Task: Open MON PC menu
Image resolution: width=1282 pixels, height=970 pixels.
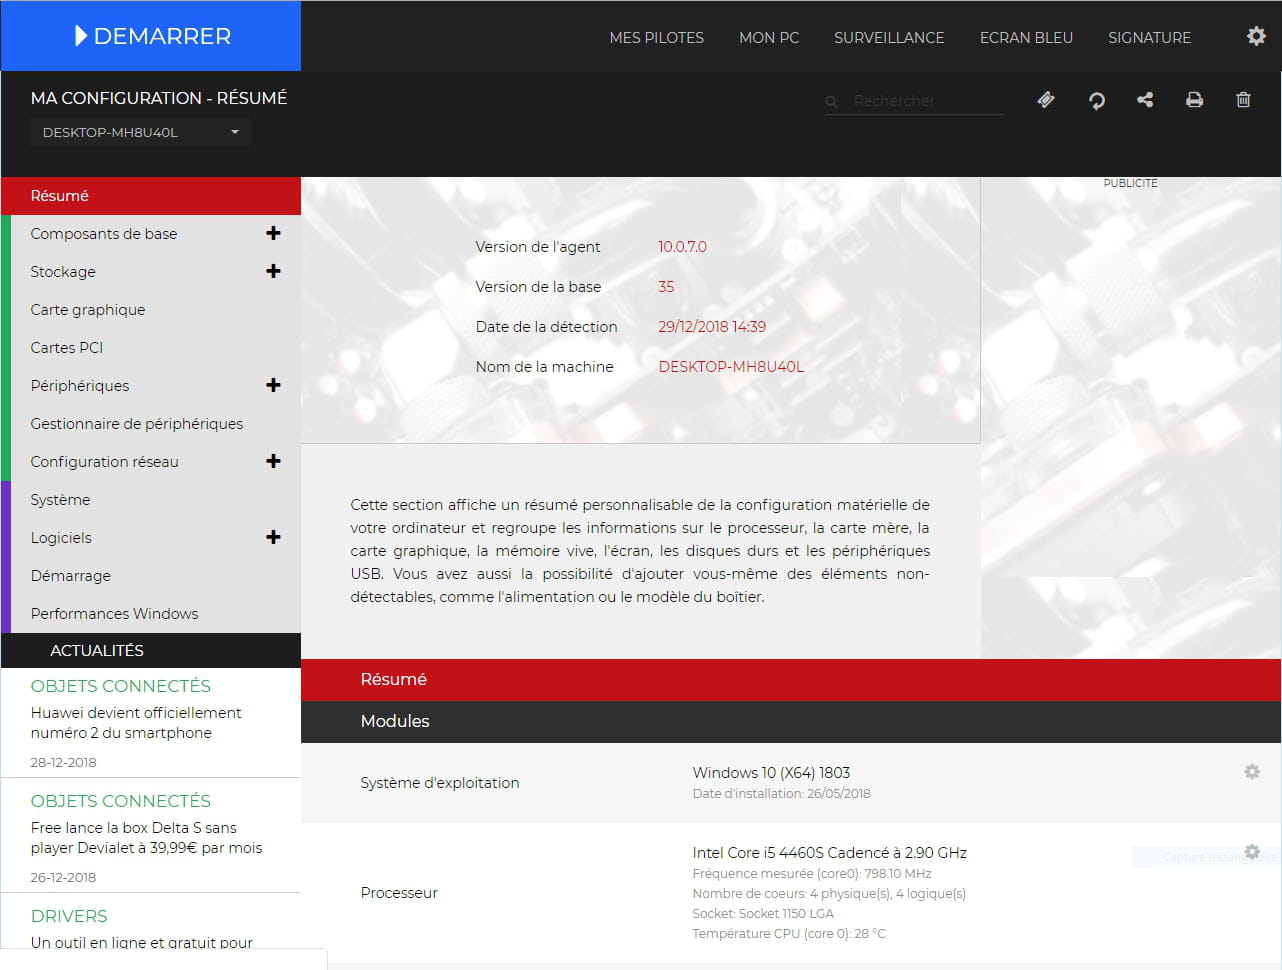Action: (x=769, y=38)
